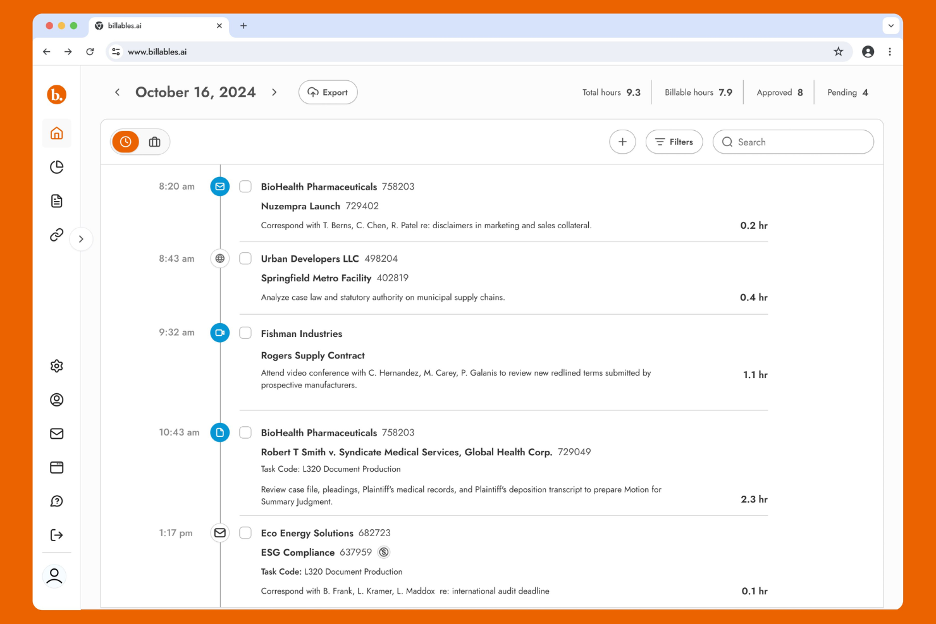
Task: Go to the previous day with left chevron
Action: (117, 92)
